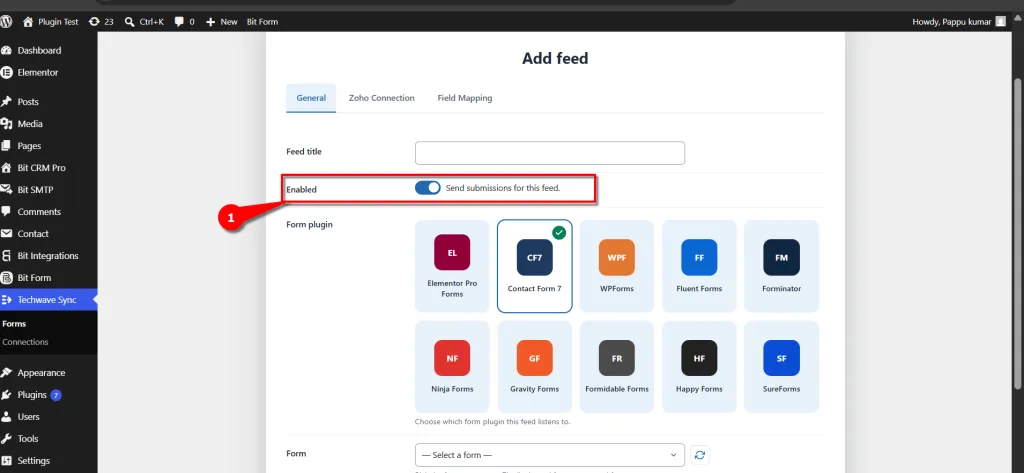Select Formidable Forms plugin card

tap(616, 367)
